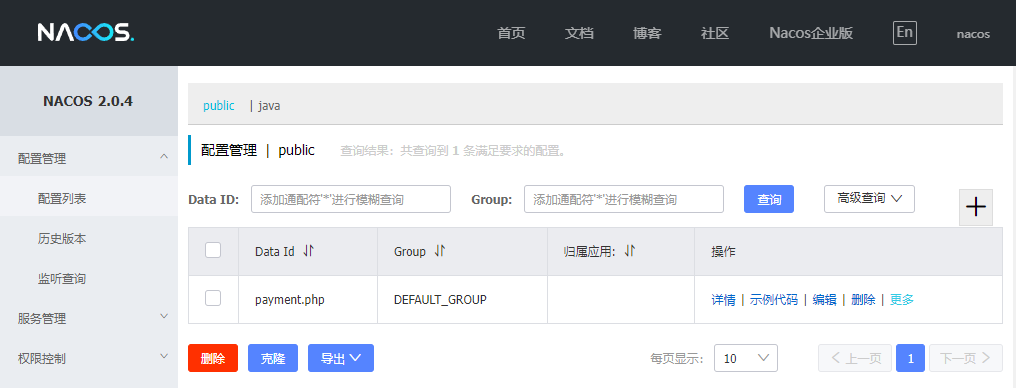Collapse the 配置管理 sidebar section
1016x388 pixels.
[x=89, y=158]
